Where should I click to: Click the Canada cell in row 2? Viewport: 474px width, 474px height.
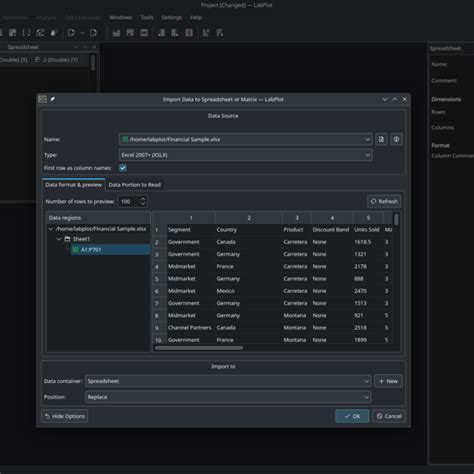pos(249,242)
